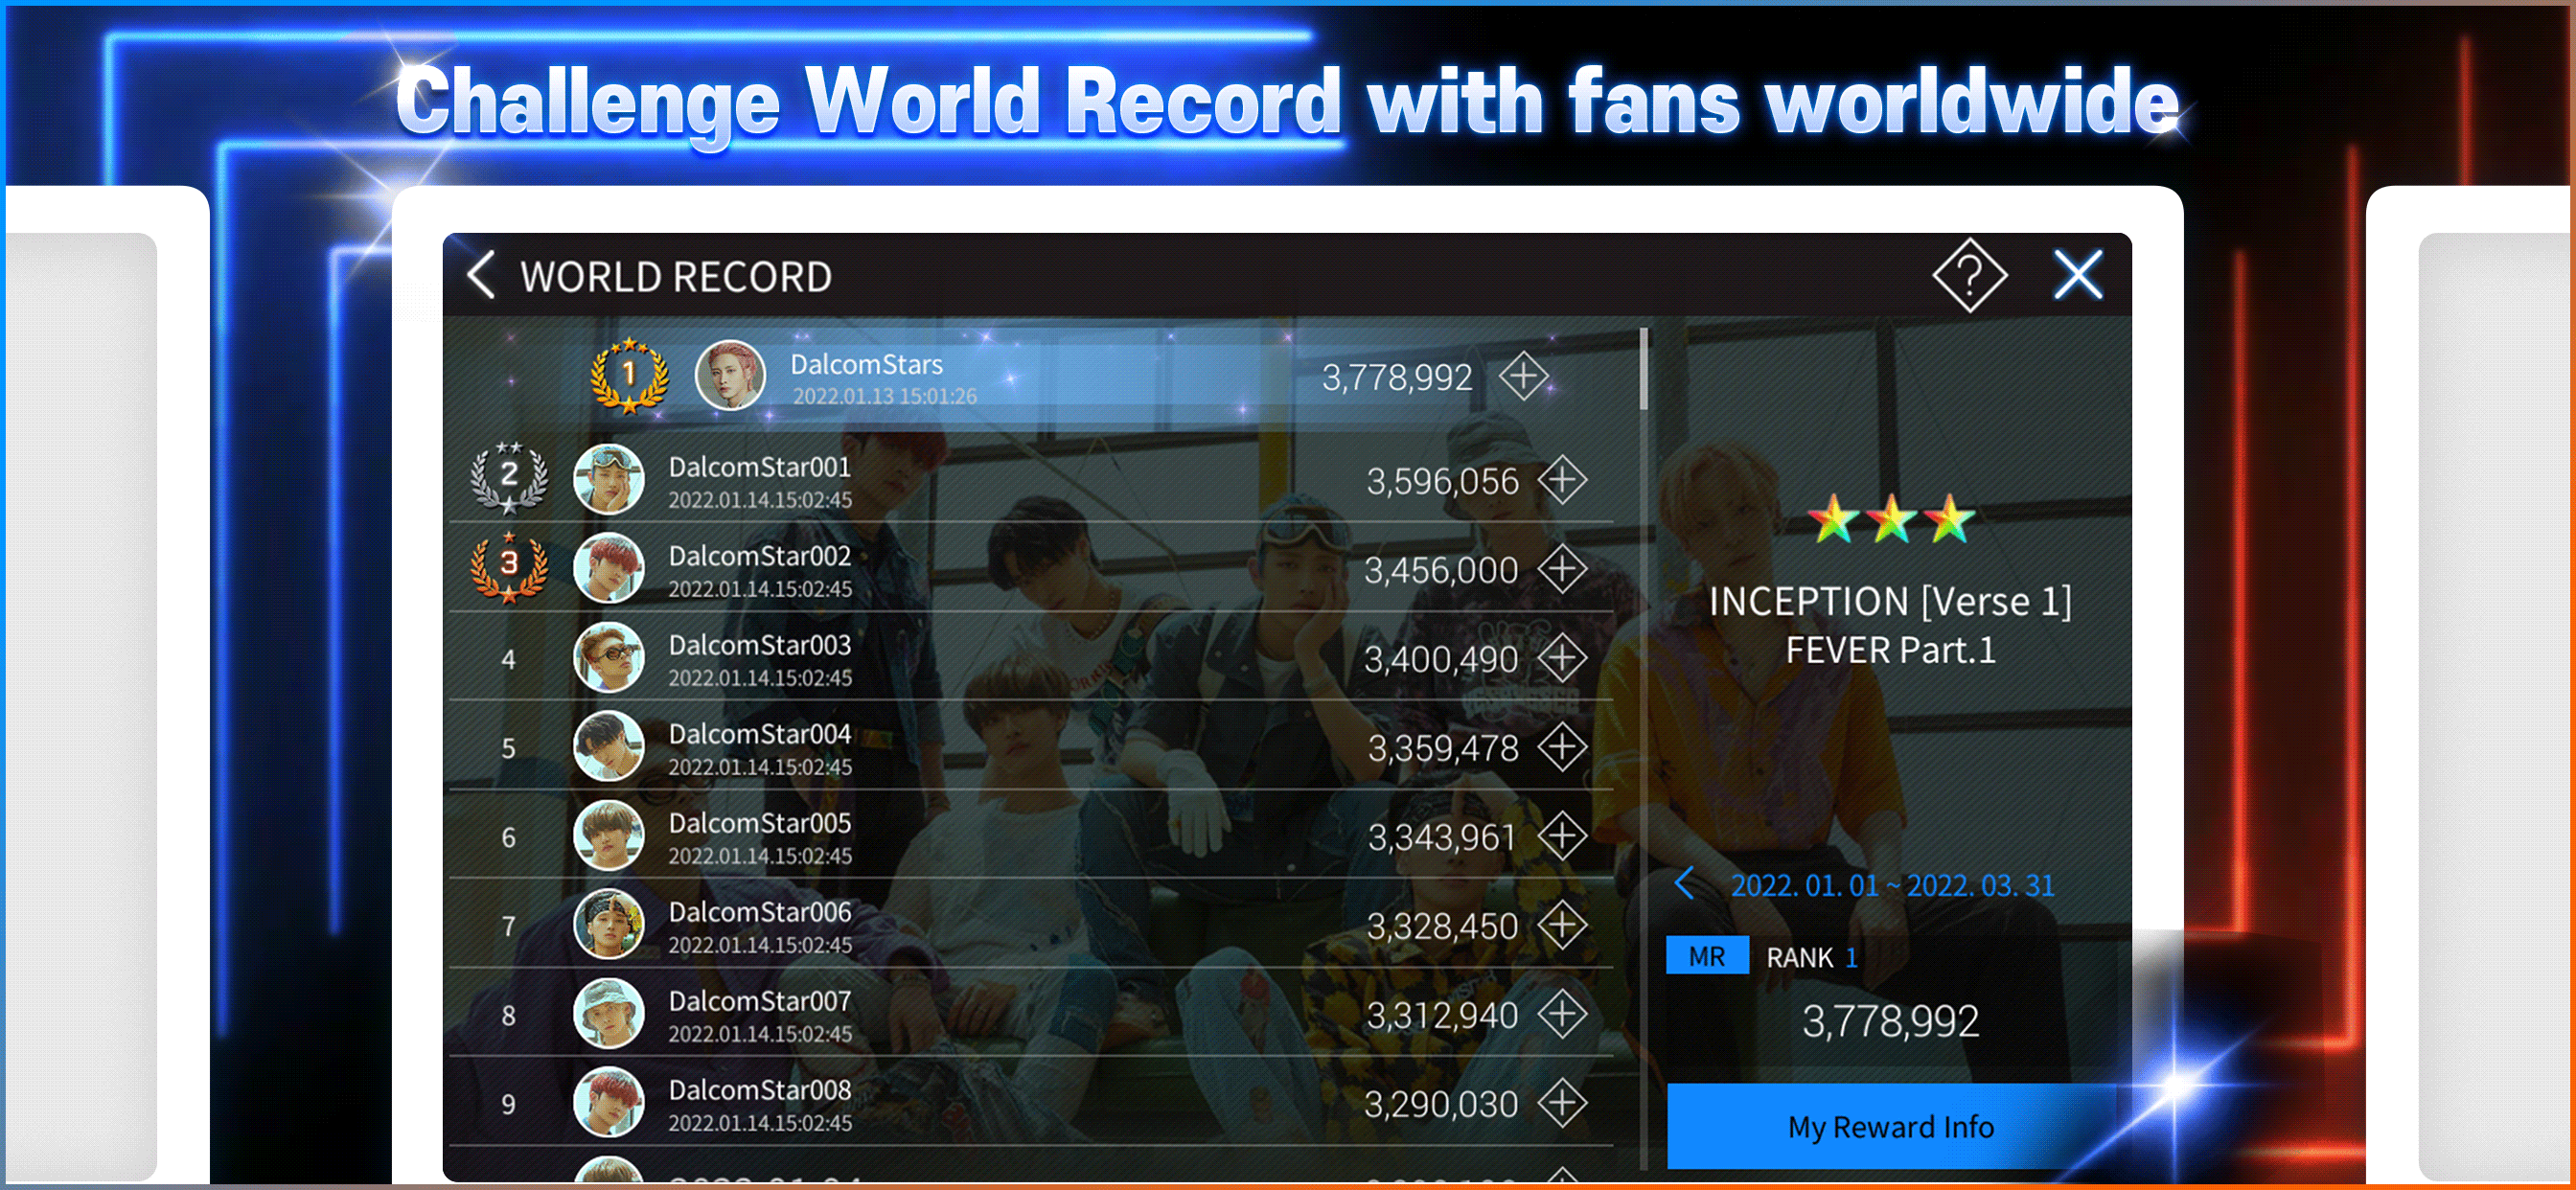Viewport: 2576px width, 1190px height.
Task: Click the season date range 2022.01.01 ~ 2022.03.31
Action: [1892, 885]
